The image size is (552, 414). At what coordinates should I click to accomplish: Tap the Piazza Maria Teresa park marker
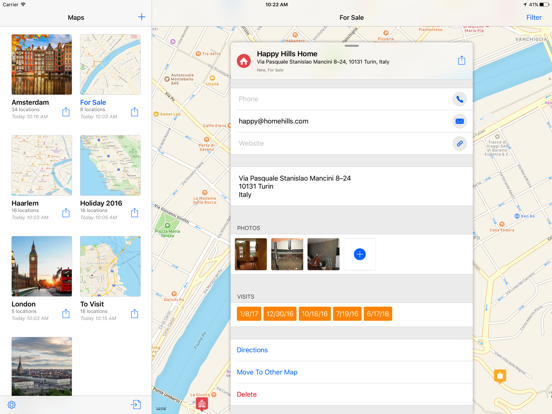point(167,226)
